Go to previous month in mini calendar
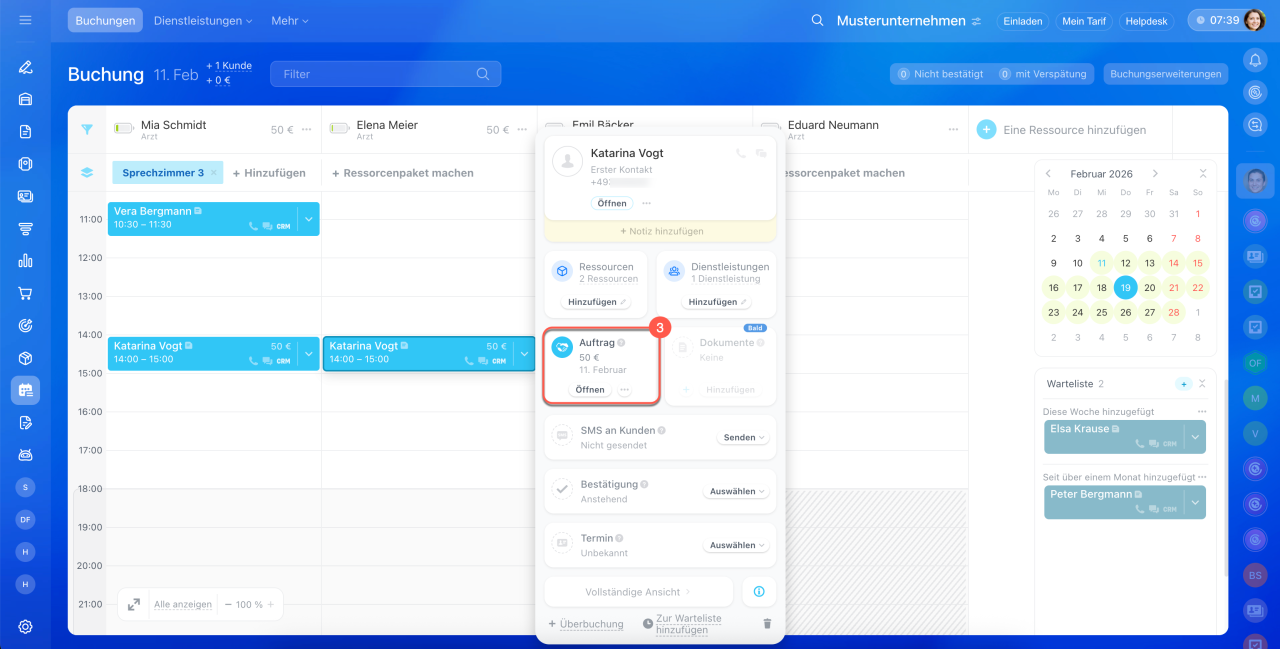1280x649 pixels. click(1049, 174)
